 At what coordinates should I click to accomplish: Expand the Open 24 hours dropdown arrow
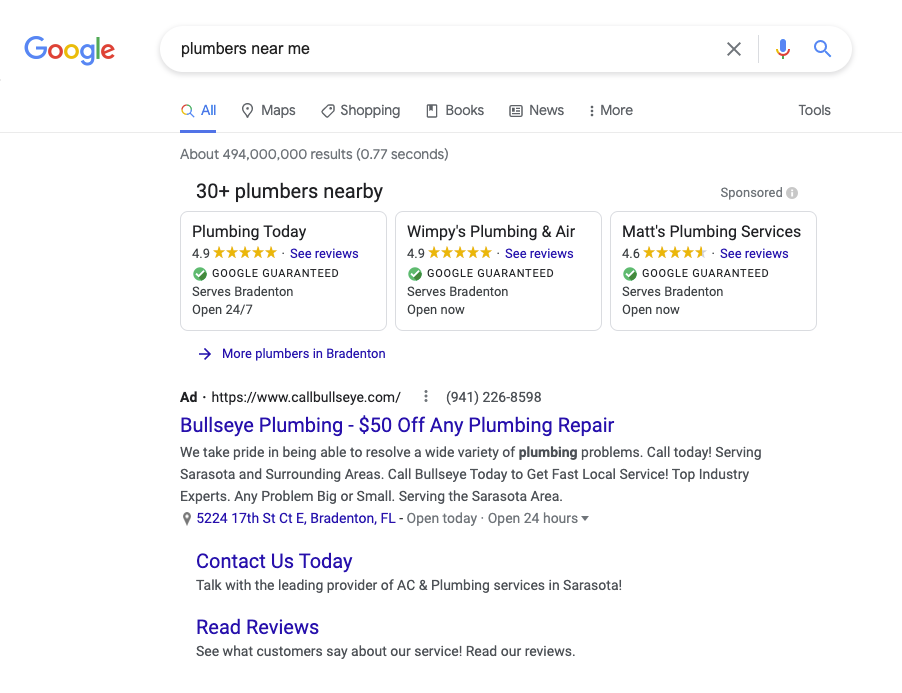tap(585, 518)
